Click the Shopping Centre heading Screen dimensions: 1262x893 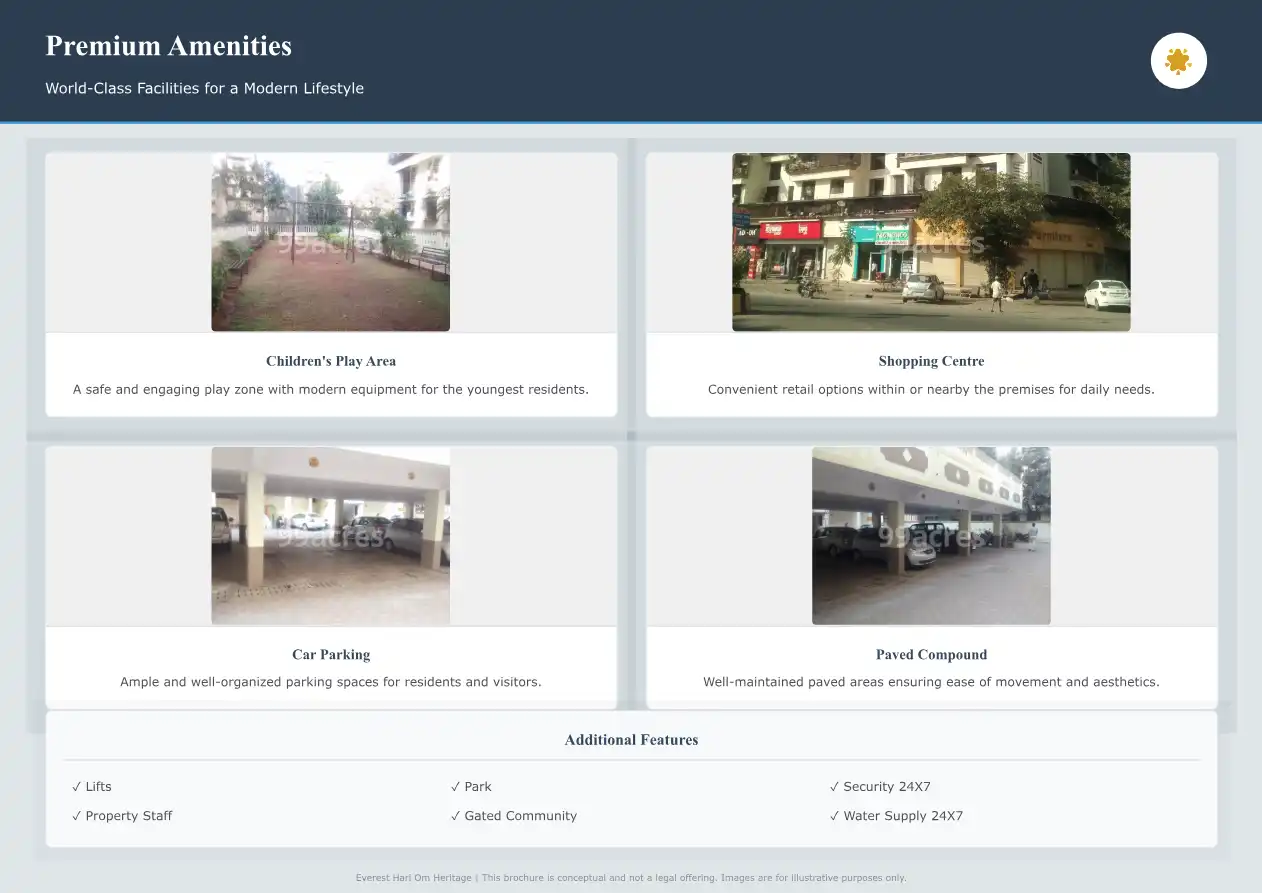tap(931, 361)
